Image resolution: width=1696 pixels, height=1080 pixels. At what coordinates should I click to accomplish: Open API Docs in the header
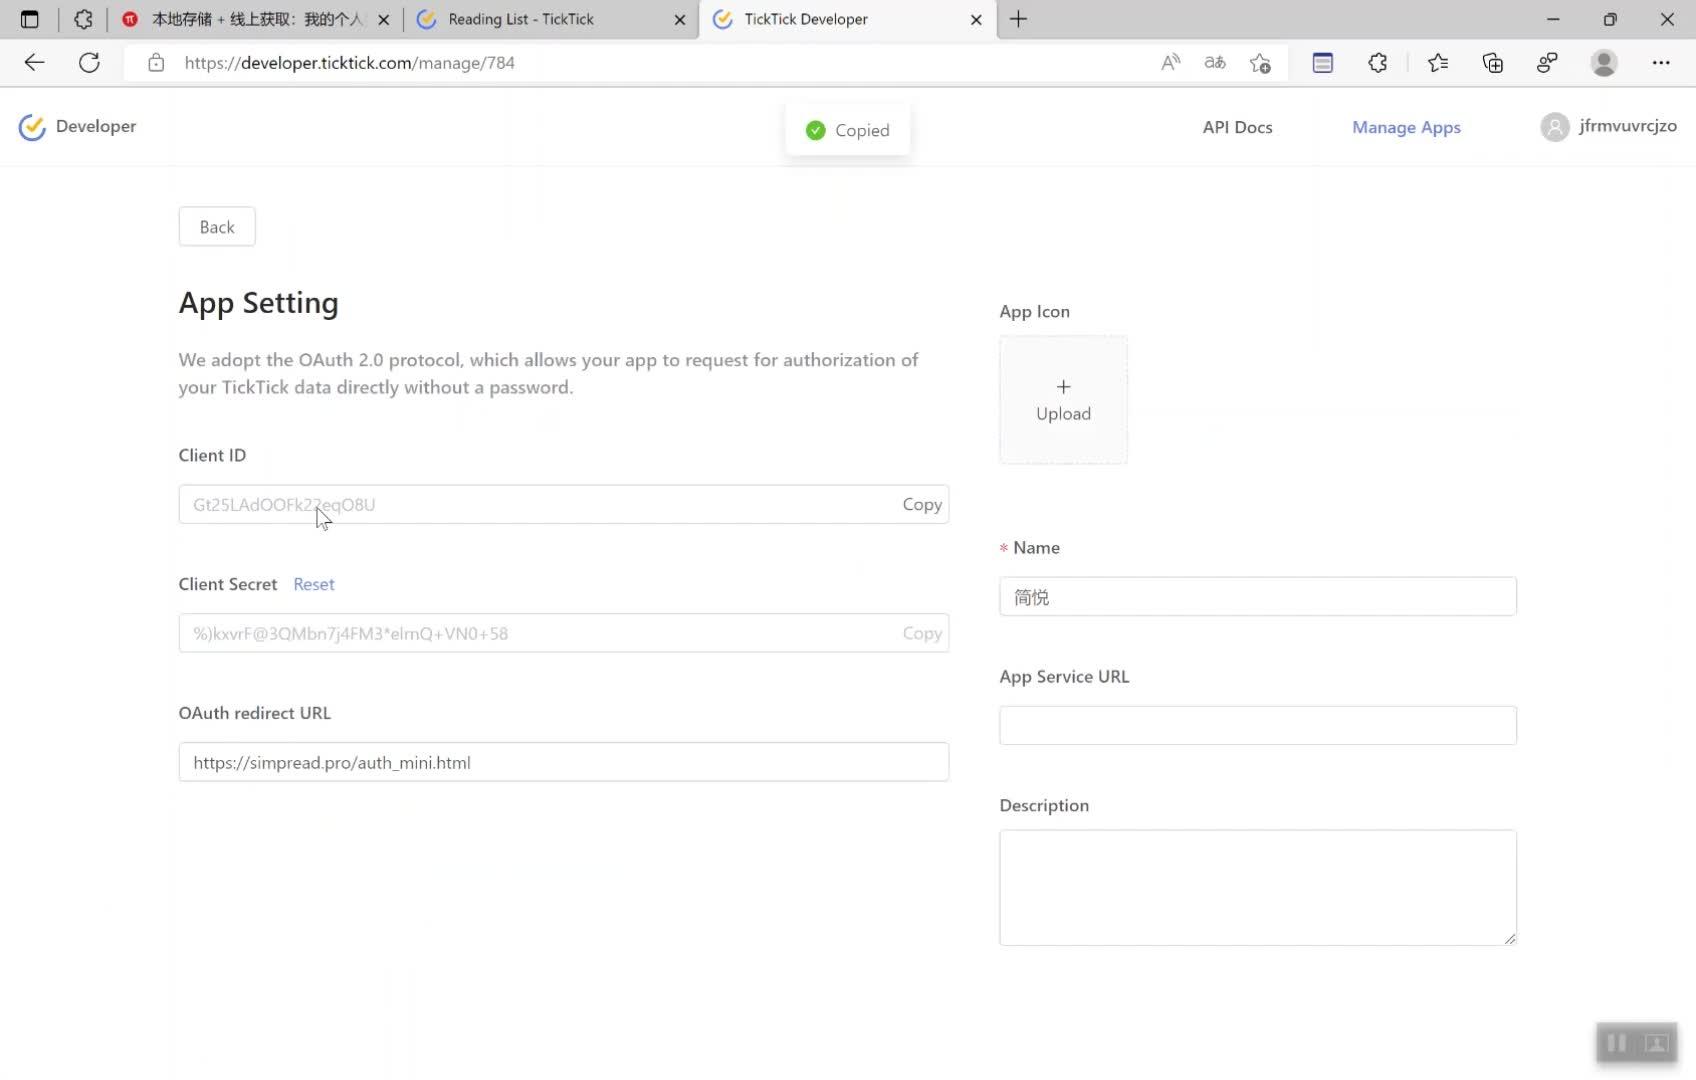[x=1237, y=127]
